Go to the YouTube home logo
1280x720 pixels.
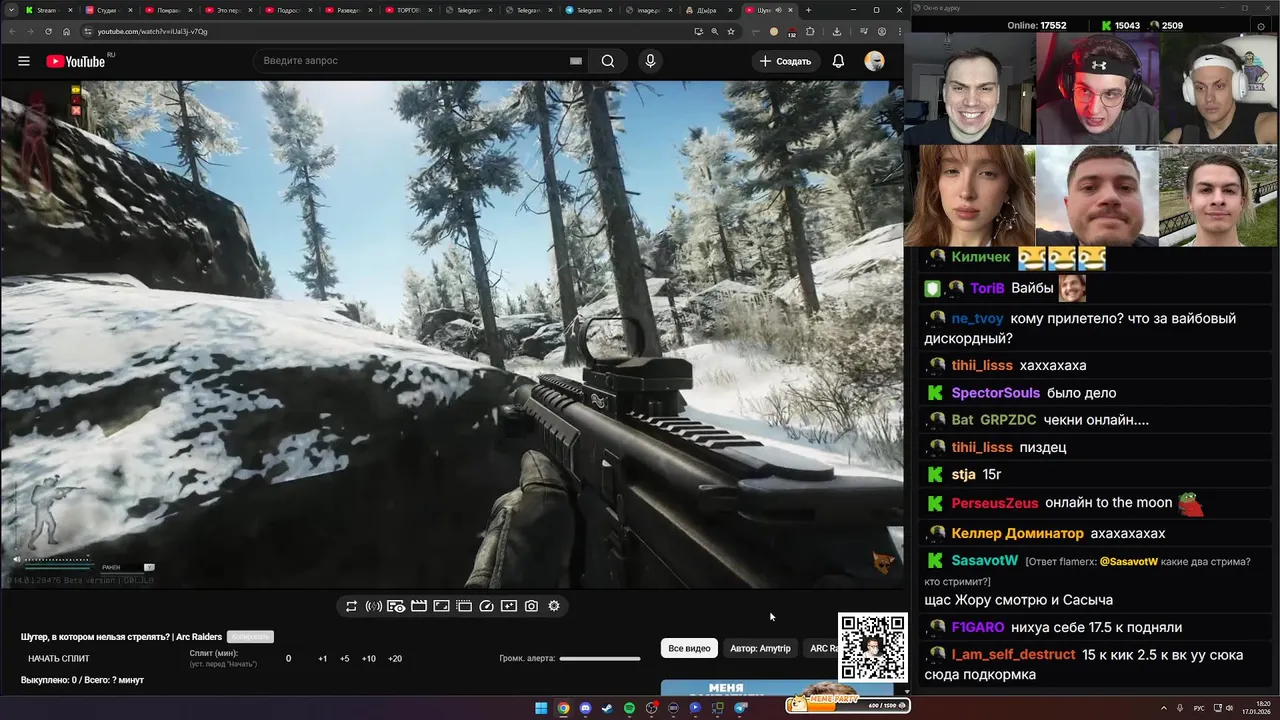[x=75, y=61]
